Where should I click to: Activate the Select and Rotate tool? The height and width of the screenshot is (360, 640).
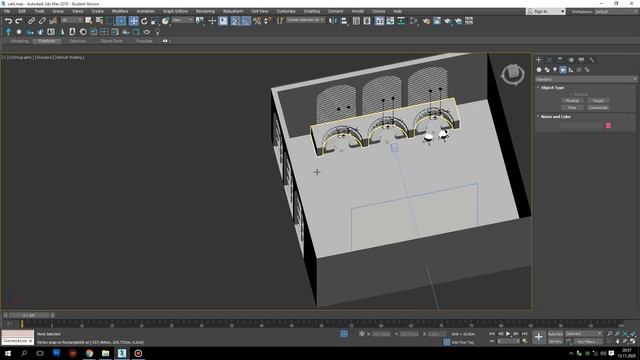(144, 21)
